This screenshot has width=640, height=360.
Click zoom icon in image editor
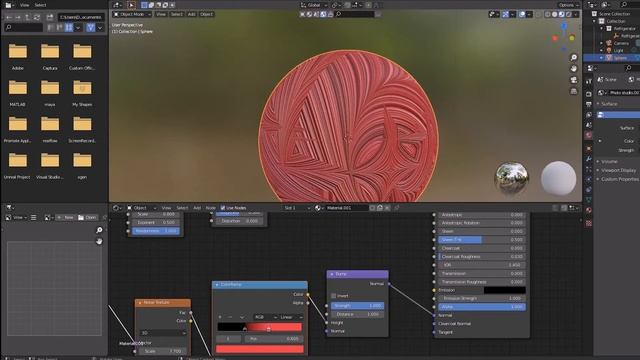[99, 230]
